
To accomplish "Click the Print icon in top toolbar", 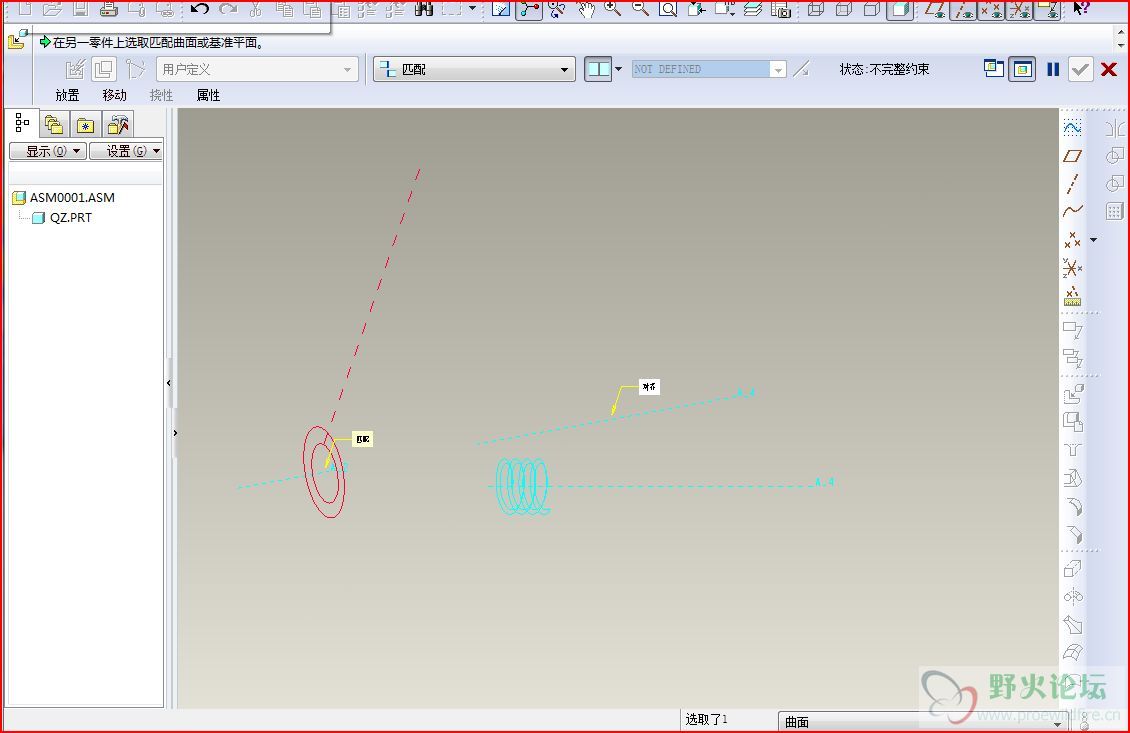I will pos(109,9).
